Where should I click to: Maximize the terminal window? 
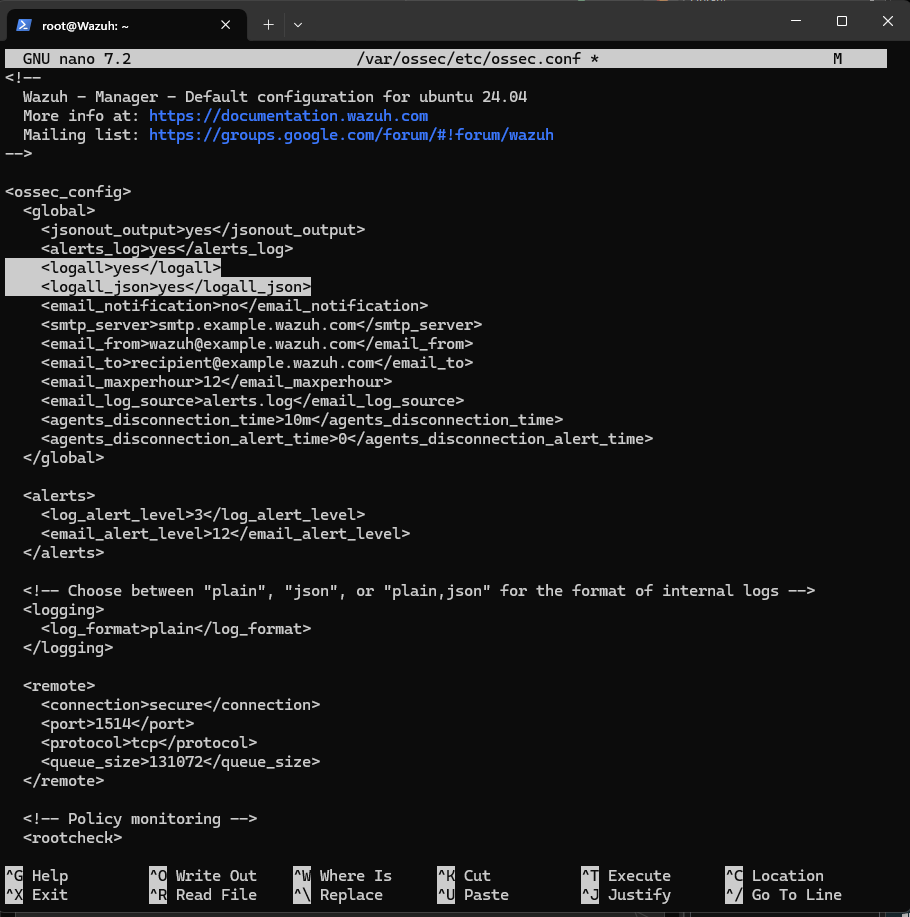[x=841, y=21]
